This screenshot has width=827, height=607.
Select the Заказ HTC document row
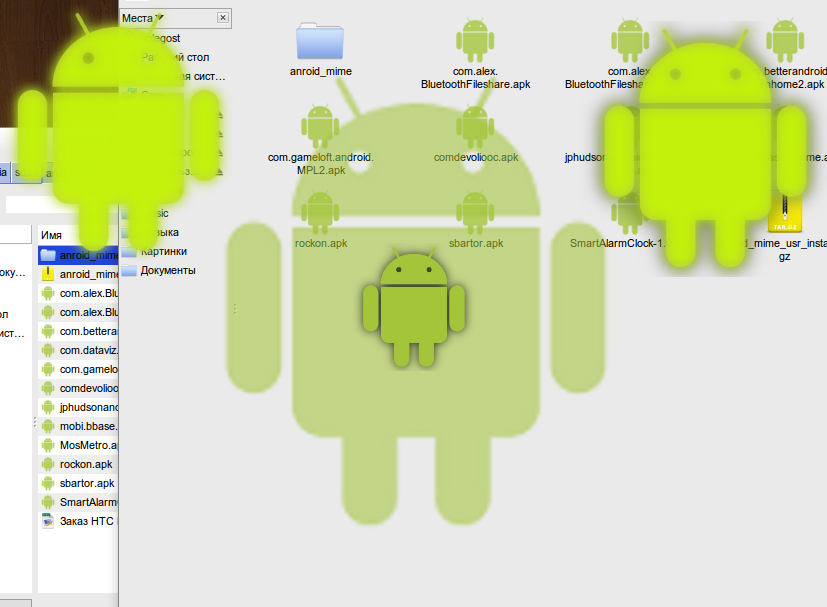coord(79,521)
